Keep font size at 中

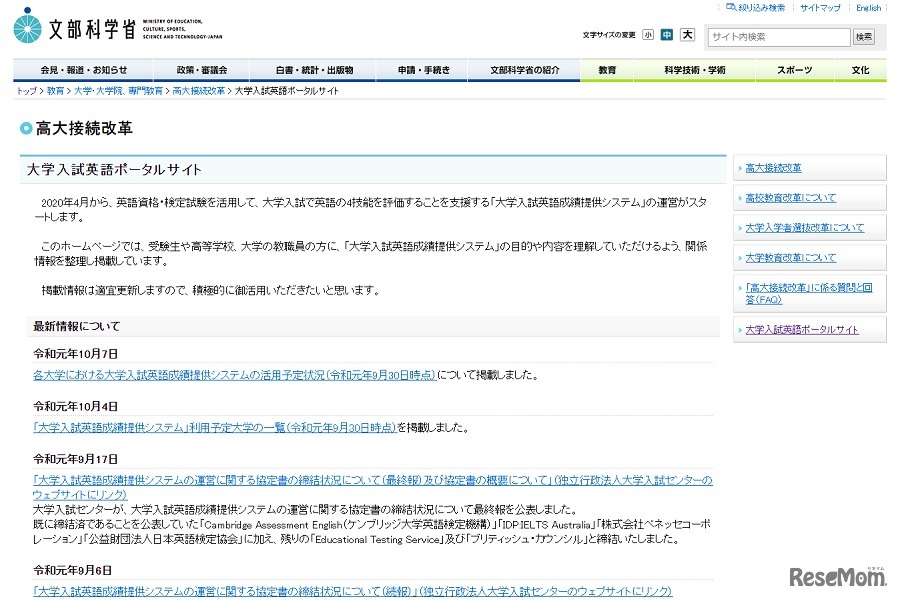[x=667, y=34]
